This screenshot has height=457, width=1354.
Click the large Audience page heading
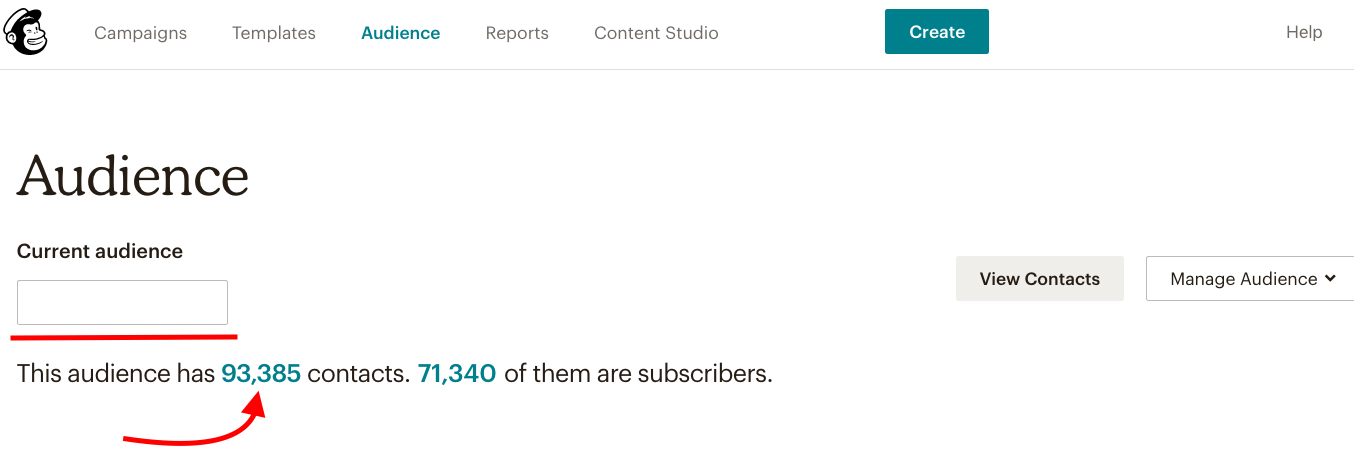click(x=133, y=176)
